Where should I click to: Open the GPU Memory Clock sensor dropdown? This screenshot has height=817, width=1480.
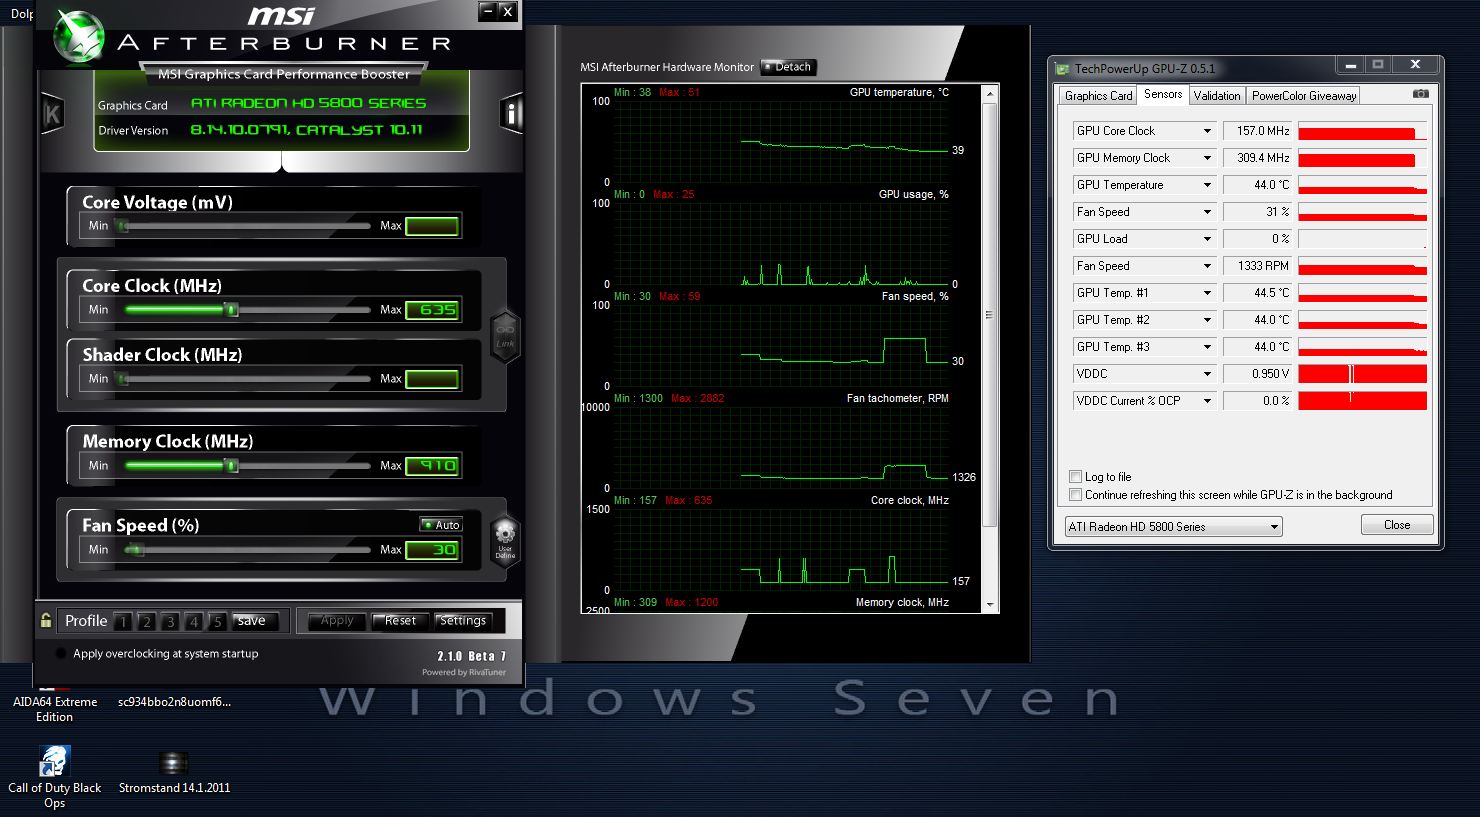coord(1144,158)
